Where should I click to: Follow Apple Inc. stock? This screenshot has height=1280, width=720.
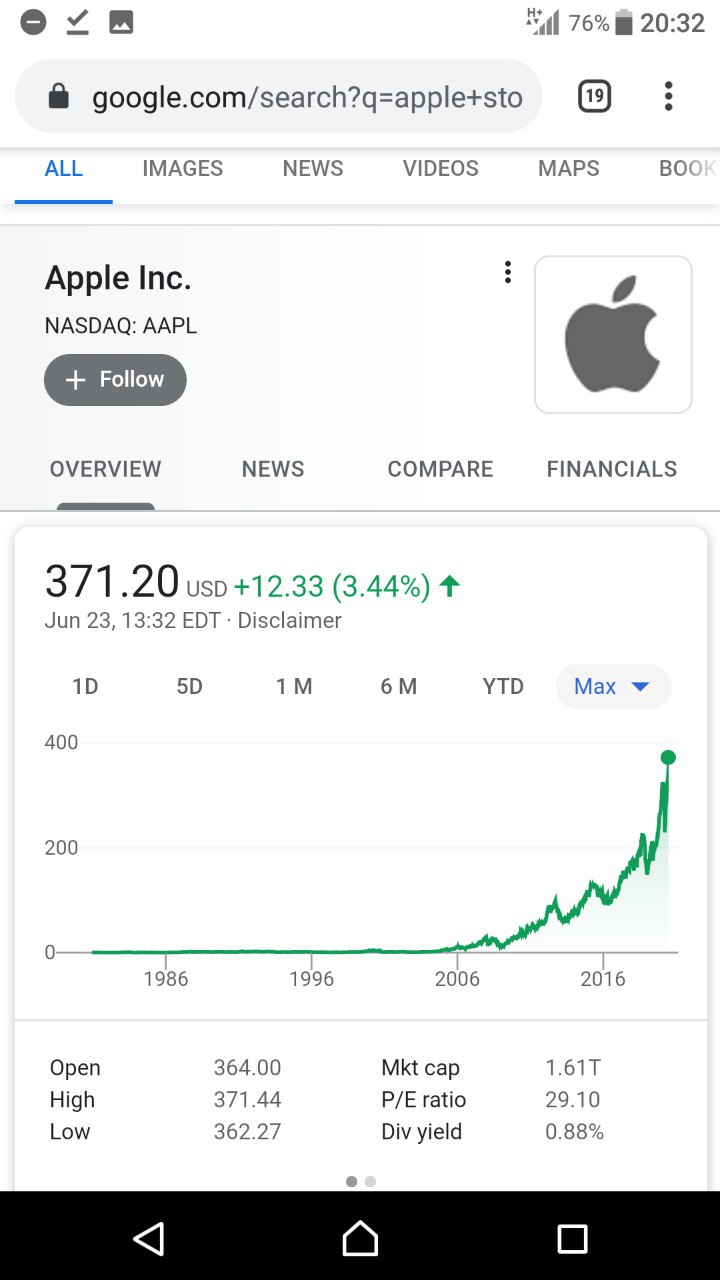pyautogui.click(x=115, y=380)
